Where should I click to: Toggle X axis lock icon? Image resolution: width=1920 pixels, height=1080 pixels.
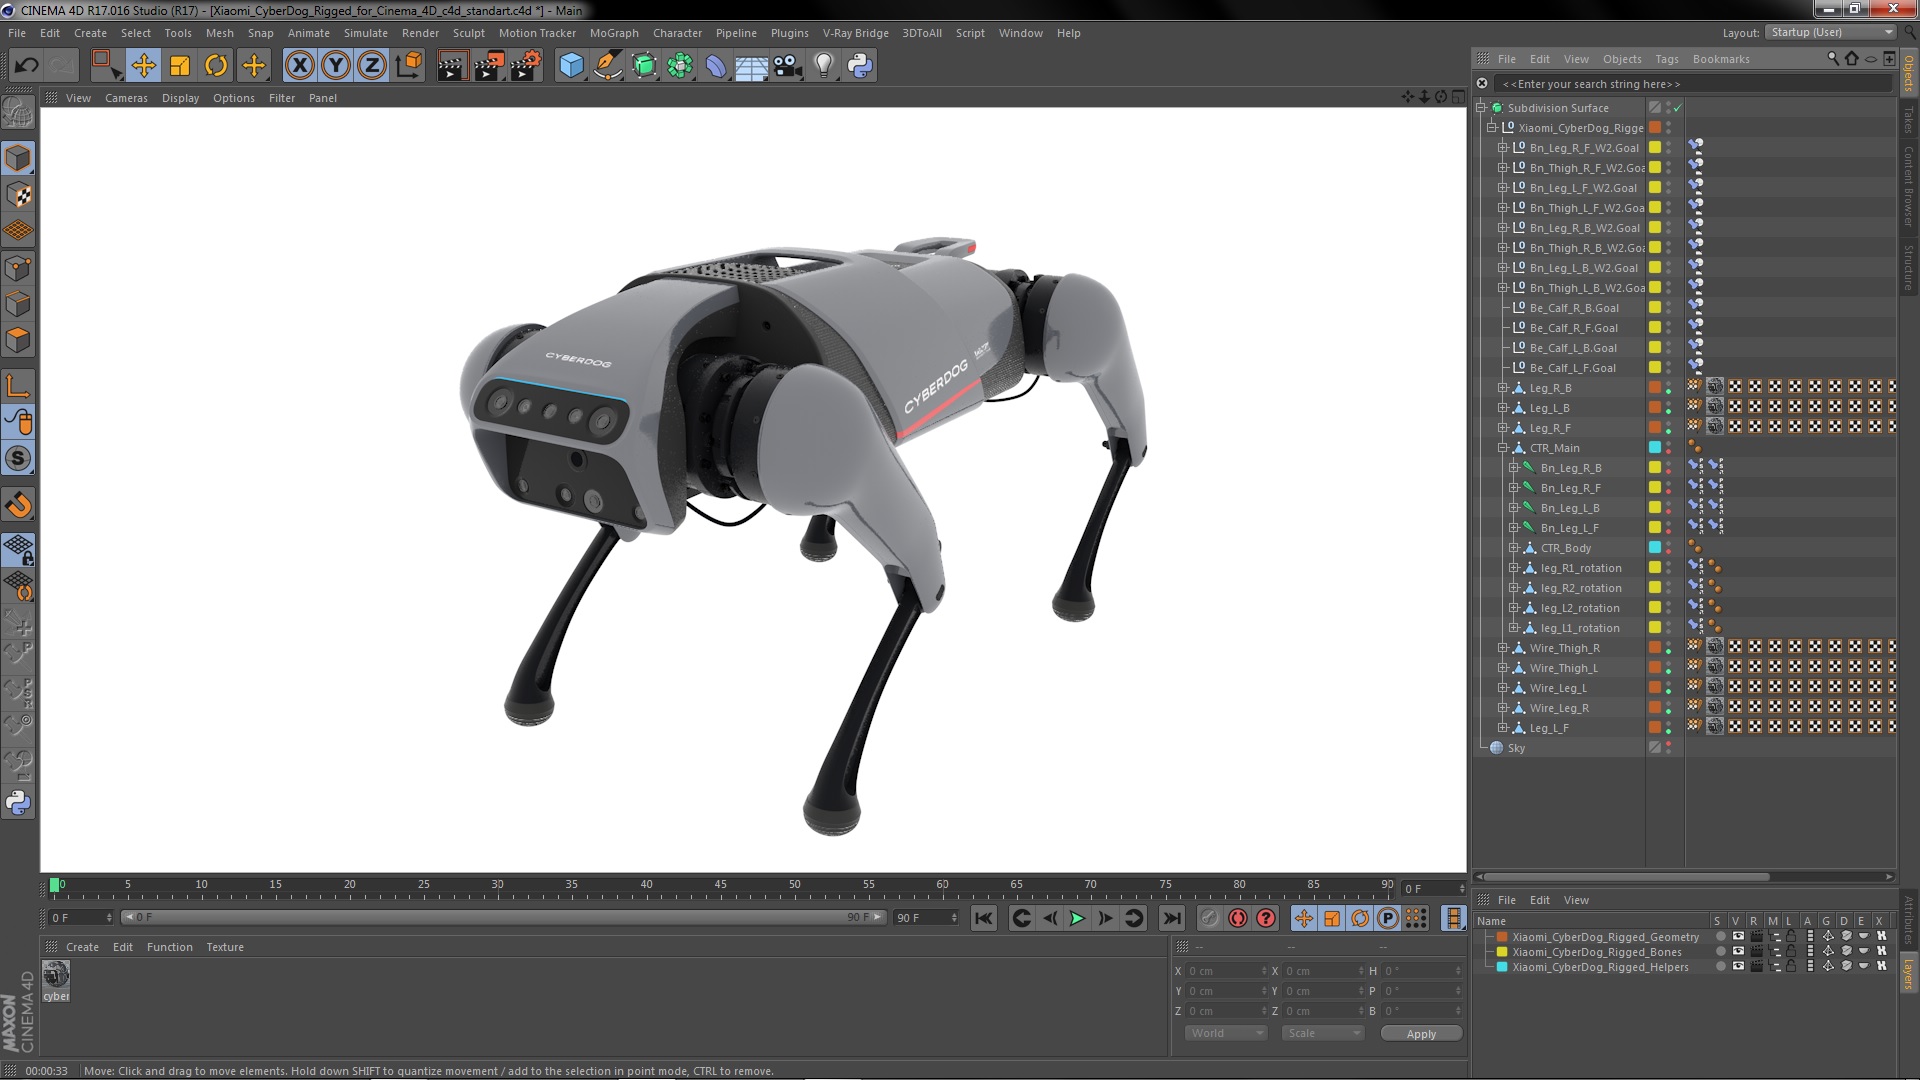pos(300,66)
